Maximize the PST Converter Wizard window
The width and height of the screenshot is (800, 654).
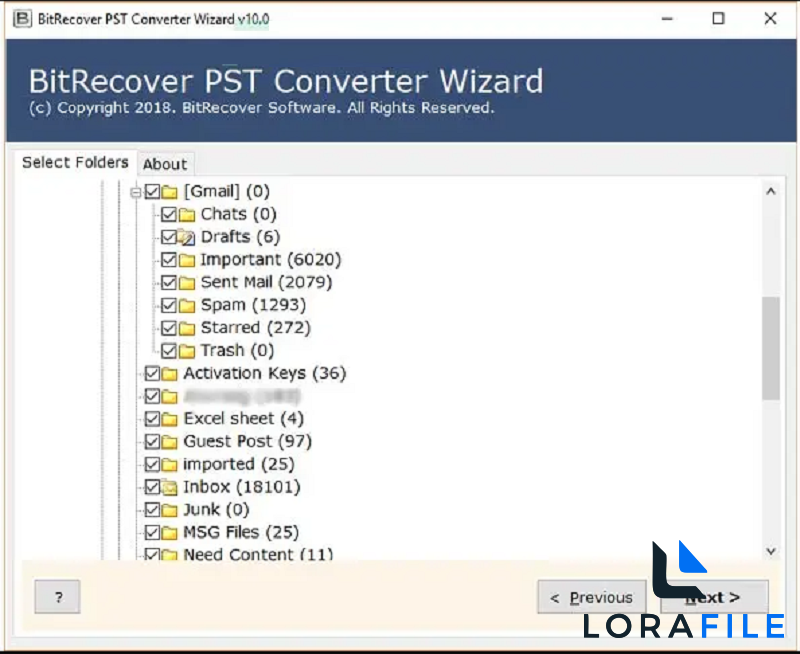pyautogui.click(x=718, y=19)
